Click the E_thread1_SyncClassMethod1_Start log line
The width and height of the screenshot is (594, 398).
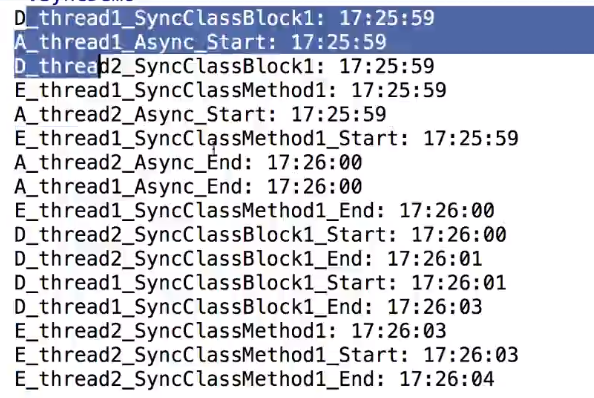tap(266, 139)
